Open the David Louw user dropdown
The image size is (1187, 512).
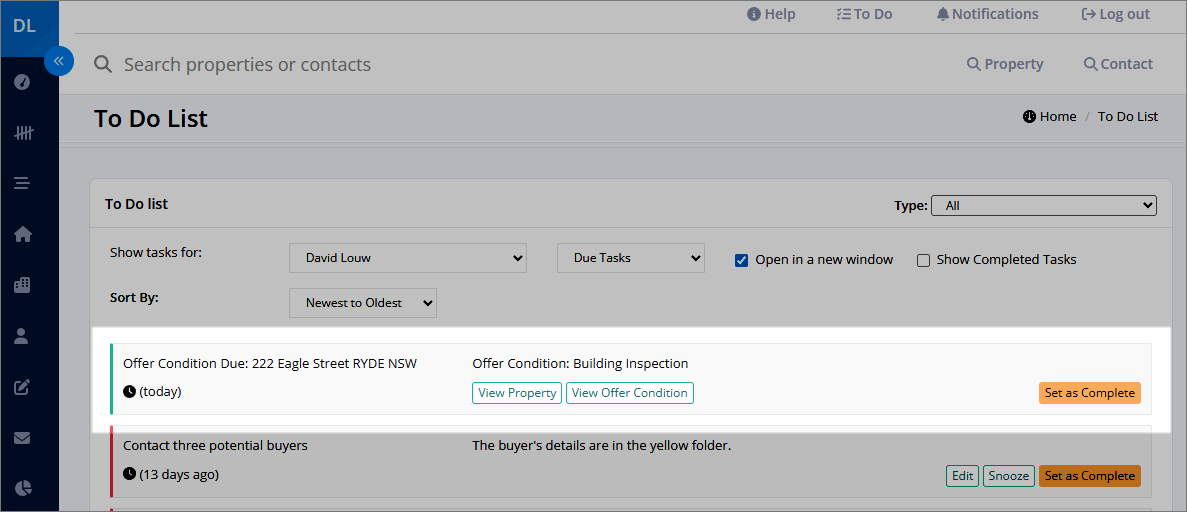[408, 258]
